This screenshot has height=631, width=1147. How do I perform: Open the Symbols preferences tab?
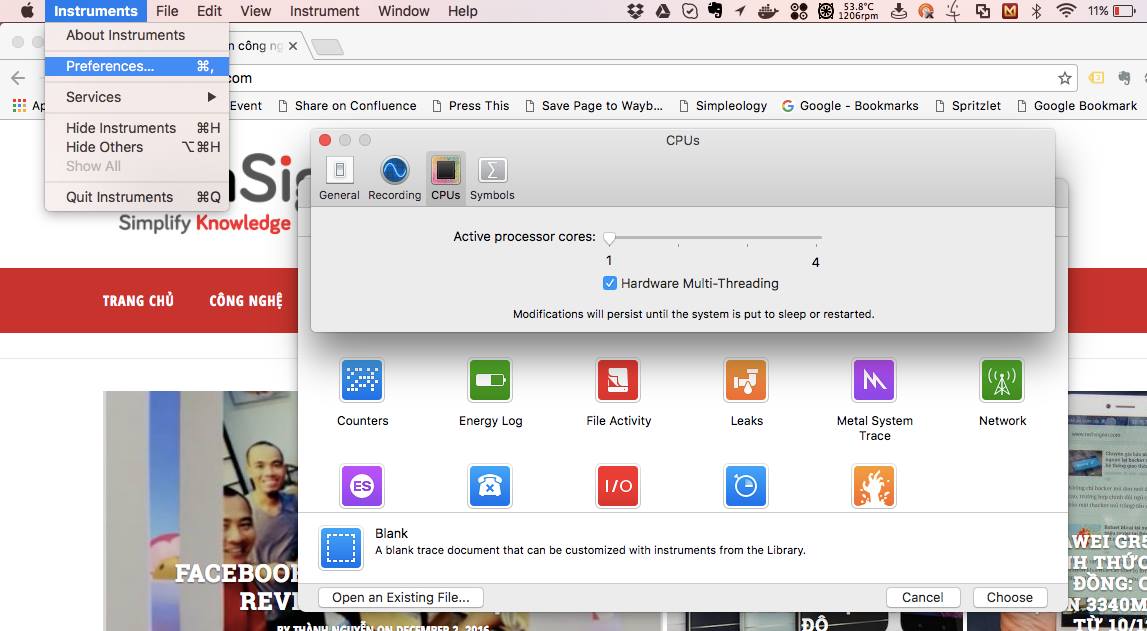tap(492, 178)
